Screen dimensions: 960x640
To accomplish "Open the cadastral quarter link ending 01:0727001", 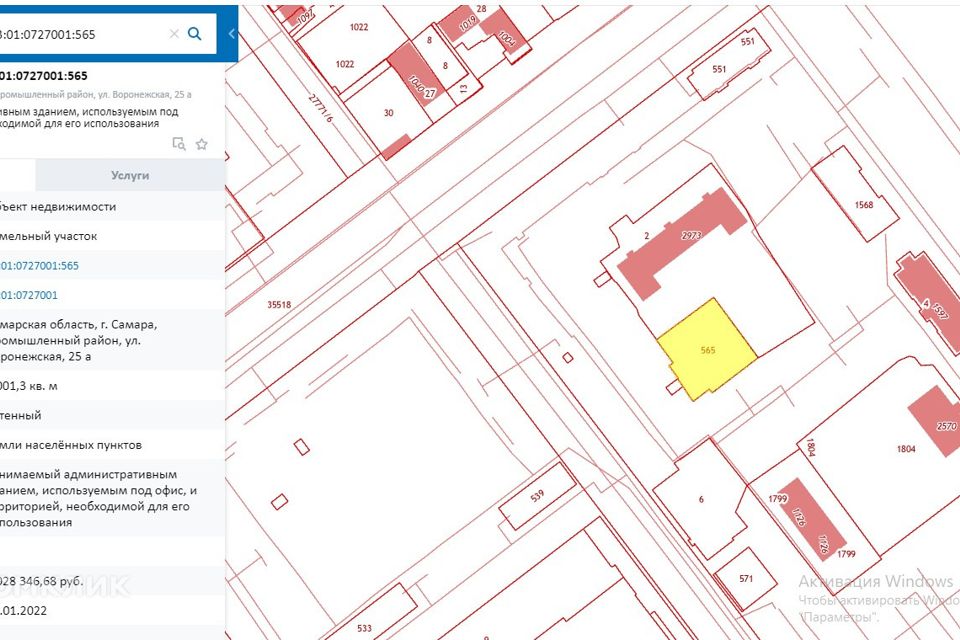I will (30, 295).
